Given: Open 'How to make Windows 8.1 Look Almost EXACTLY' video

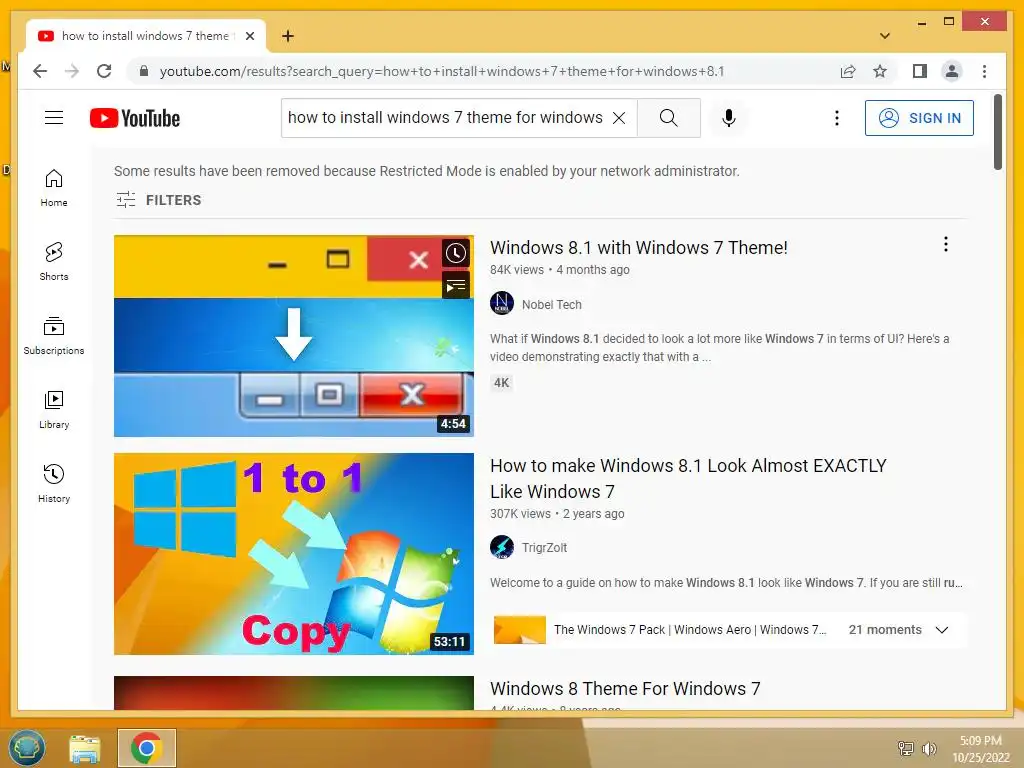Looking at the screenshot, I should [x=688, y=478].
